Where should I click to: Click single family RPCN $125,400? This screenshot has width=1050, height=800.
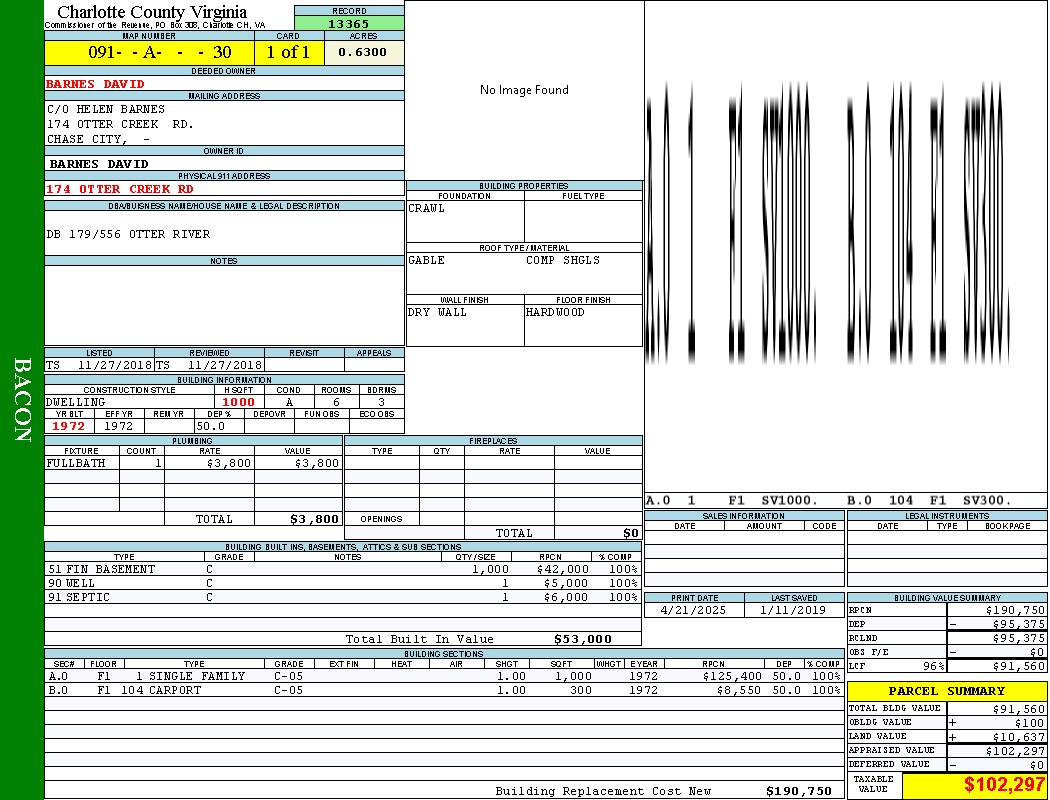(733, 676)
